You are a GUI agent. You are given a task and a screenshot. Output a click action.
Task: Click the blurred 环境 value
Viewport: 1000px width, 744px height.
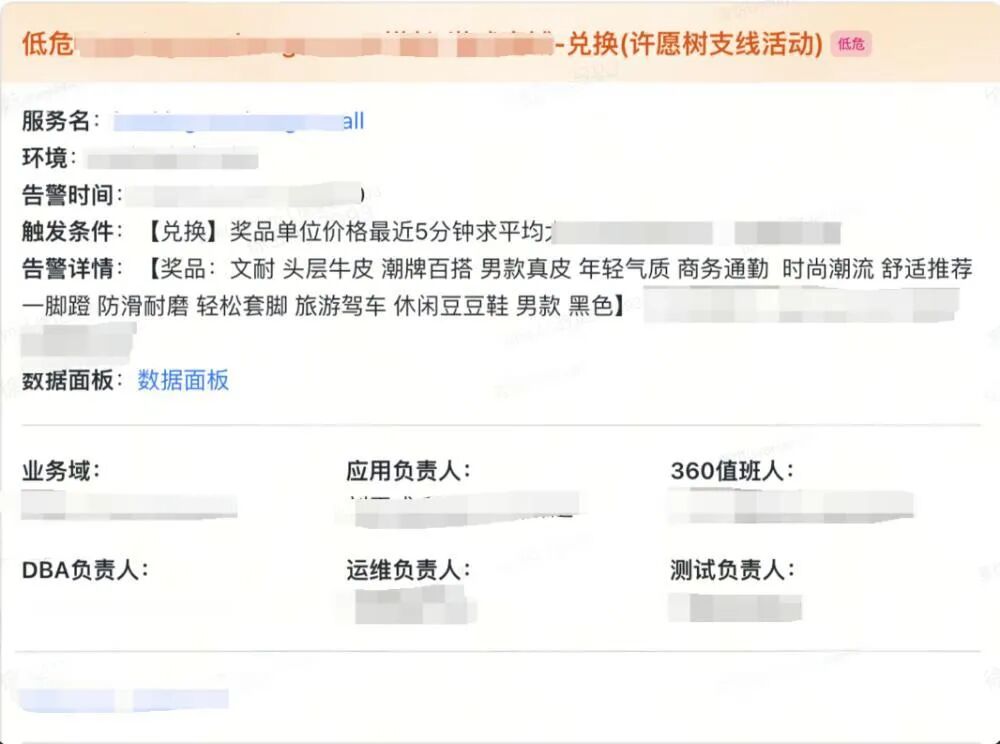pos(172,158)
